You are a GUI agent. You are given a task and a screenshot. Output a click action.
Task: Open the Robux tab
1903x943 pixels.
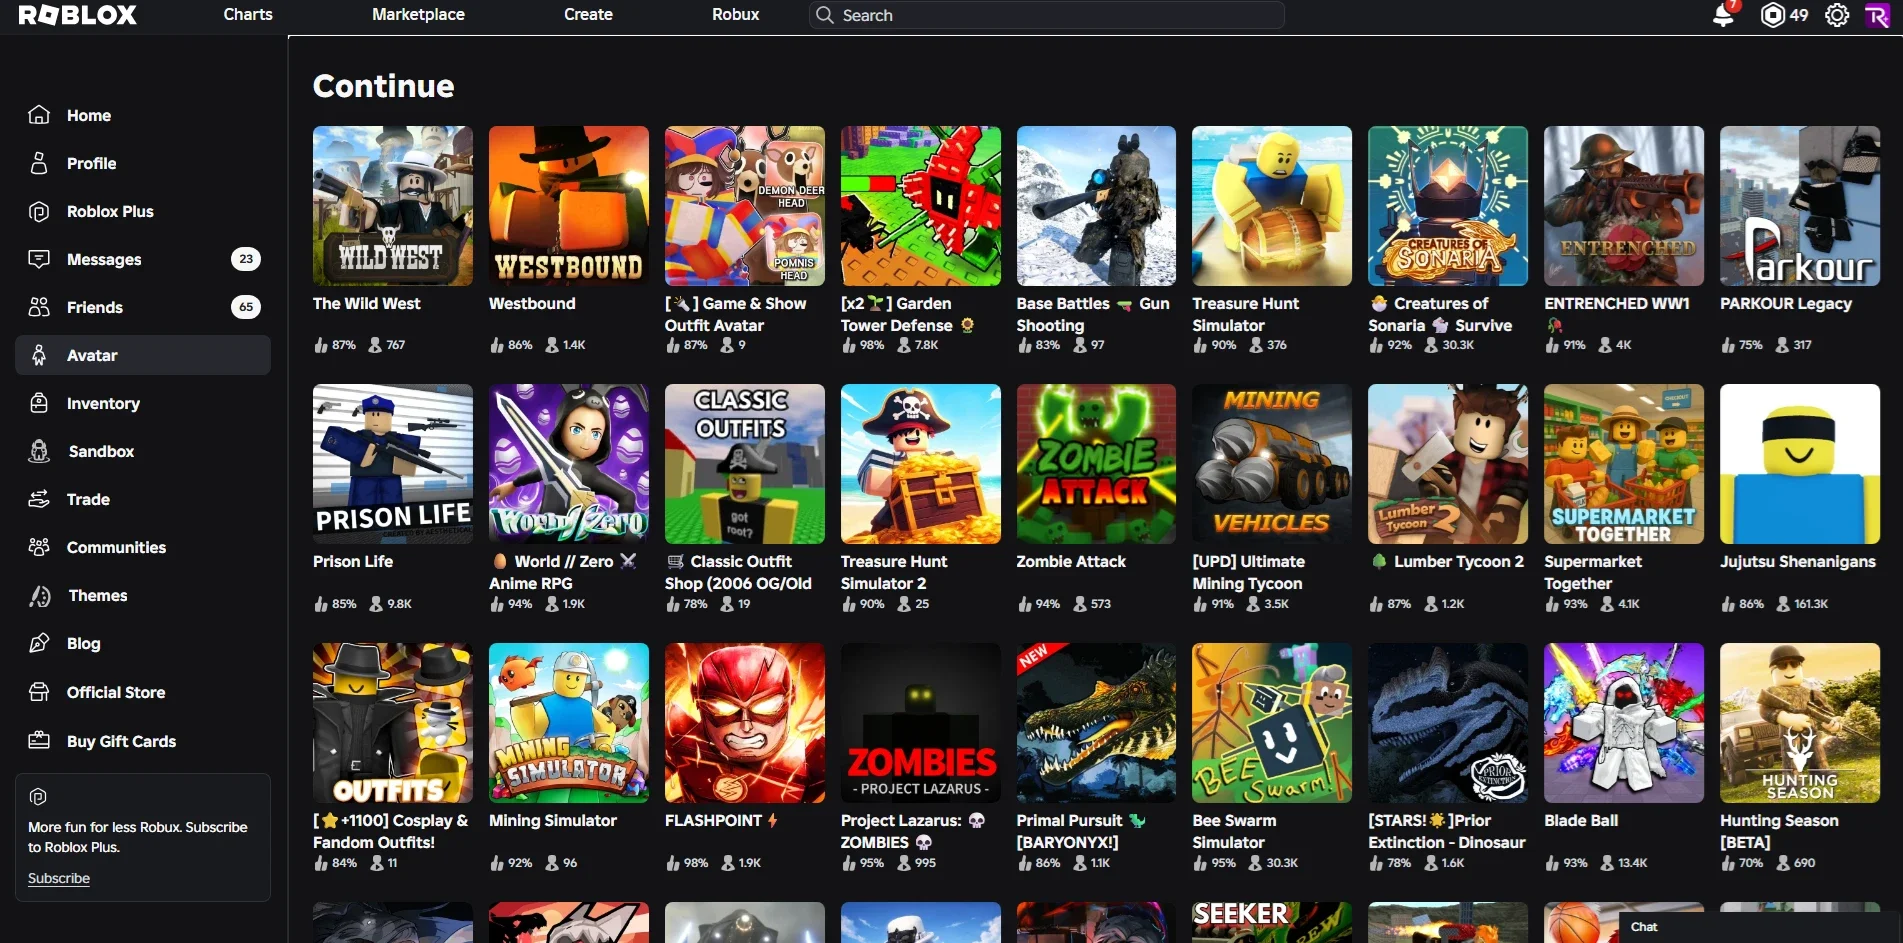point(736,14)
